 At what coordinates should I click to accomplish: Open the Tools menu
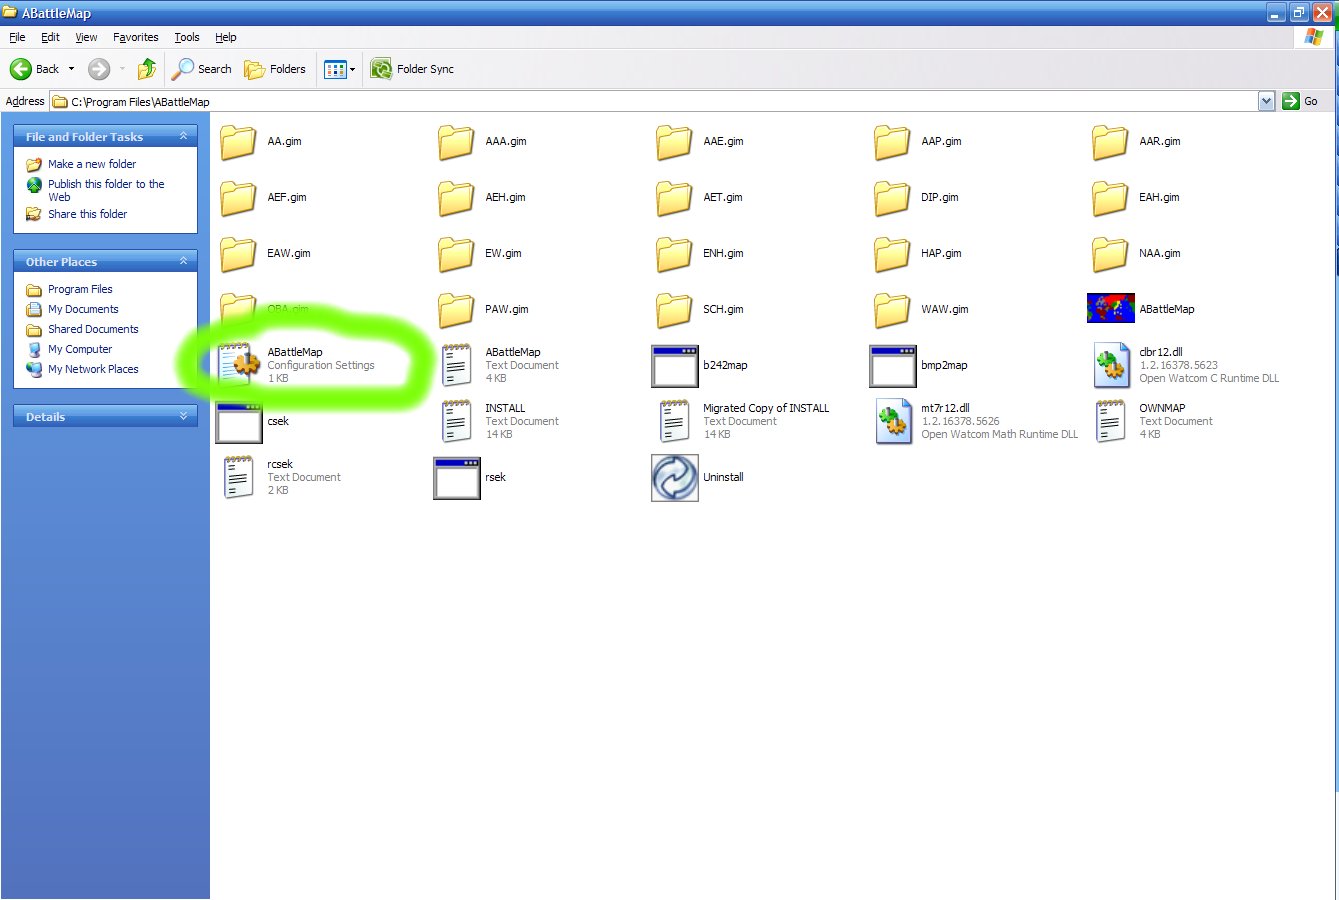(186, 37)
